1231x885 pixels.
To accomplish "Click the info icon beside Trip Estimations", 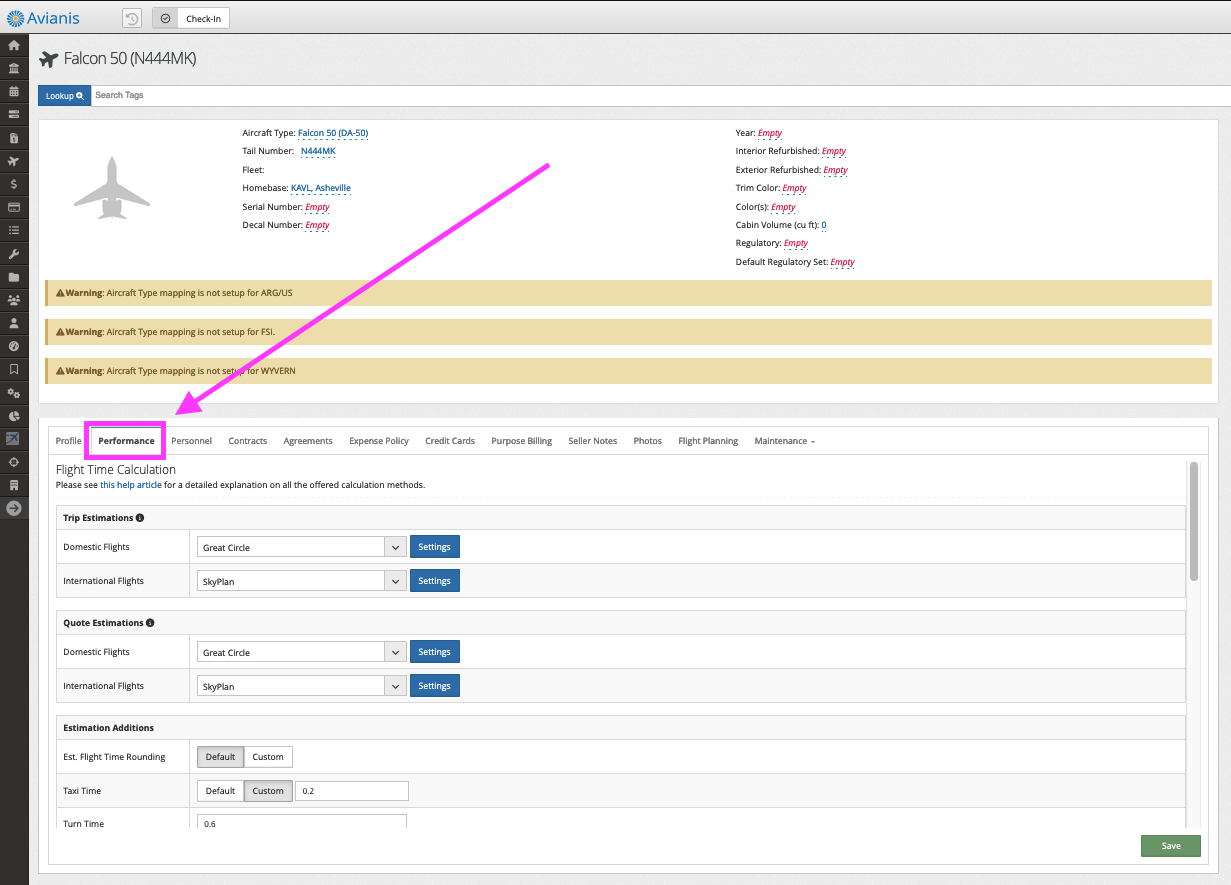I will click(x=140, y=518).
